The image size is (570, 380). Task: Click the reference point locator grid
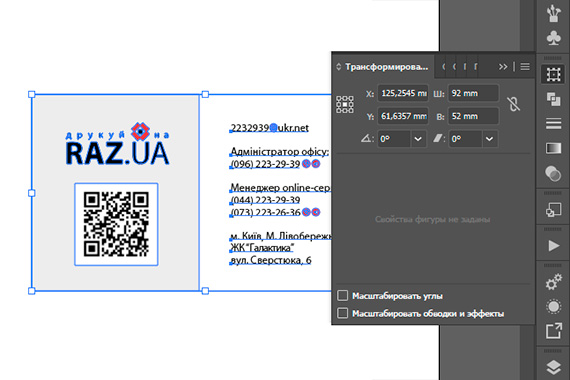coord(345,105)
